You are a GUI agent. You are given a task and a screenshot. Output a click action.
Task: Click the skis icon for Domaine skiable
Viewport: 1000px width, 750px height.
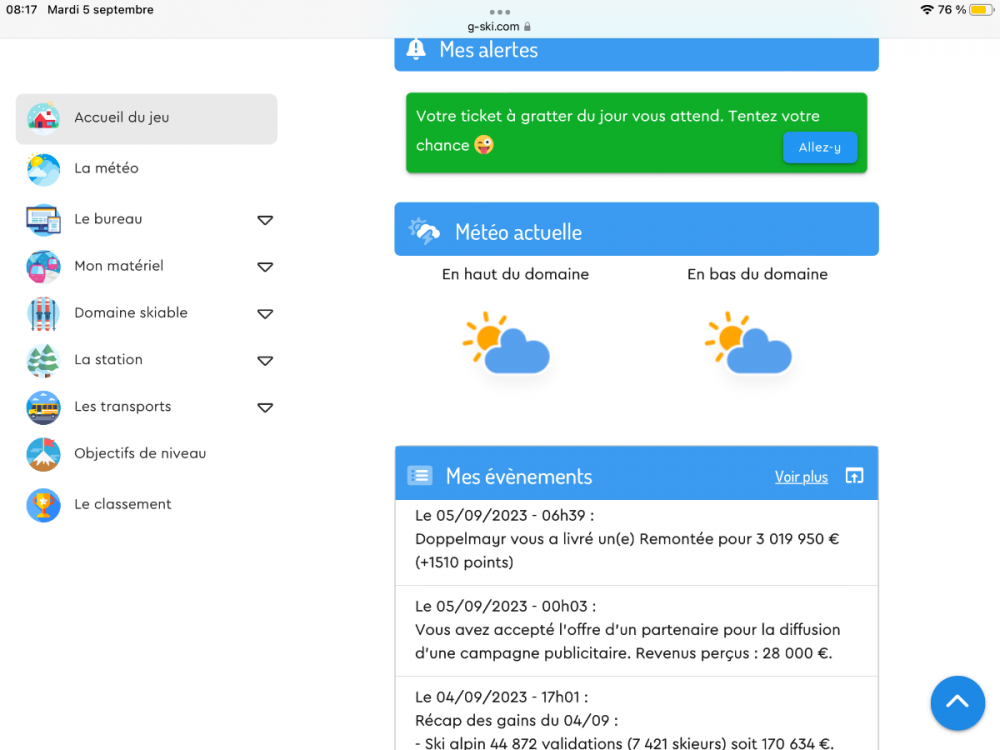click(43, 314)
